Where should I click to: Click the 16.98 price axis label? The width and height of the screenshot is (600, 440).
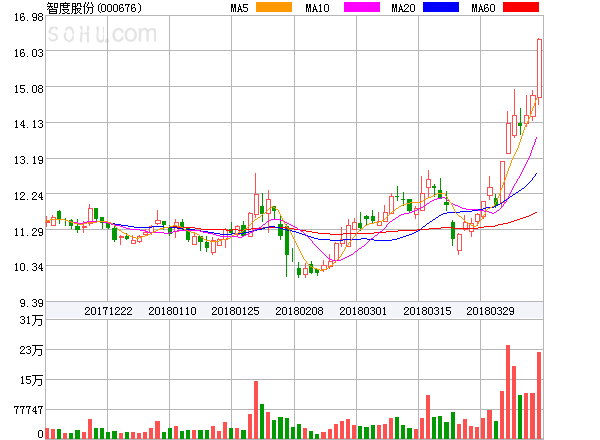[x=29, y=17]
